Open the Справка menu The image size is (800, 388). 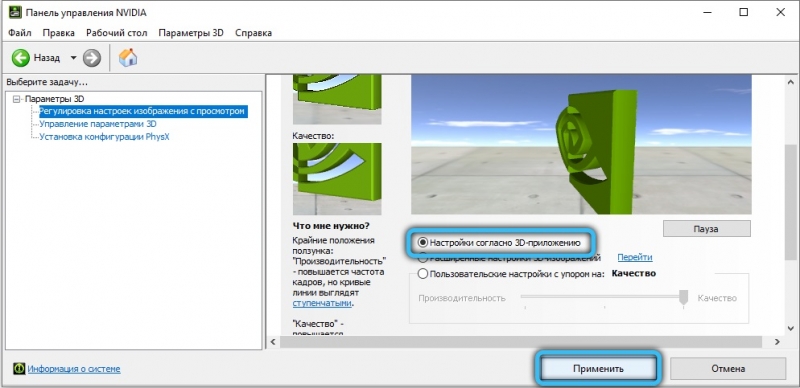pyautogui.click(x=253, y=33)
